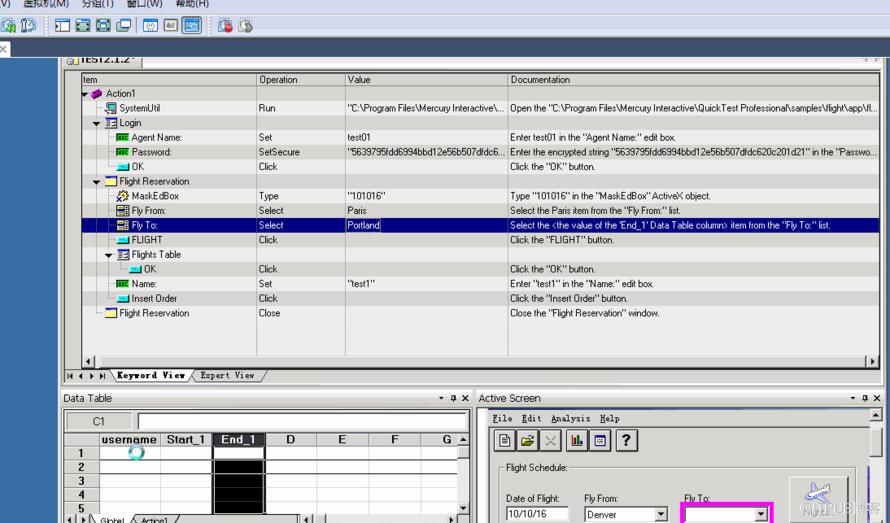
Task: Click down arrow of Data Table vertical scrollbar
Action: coord(464,508)
